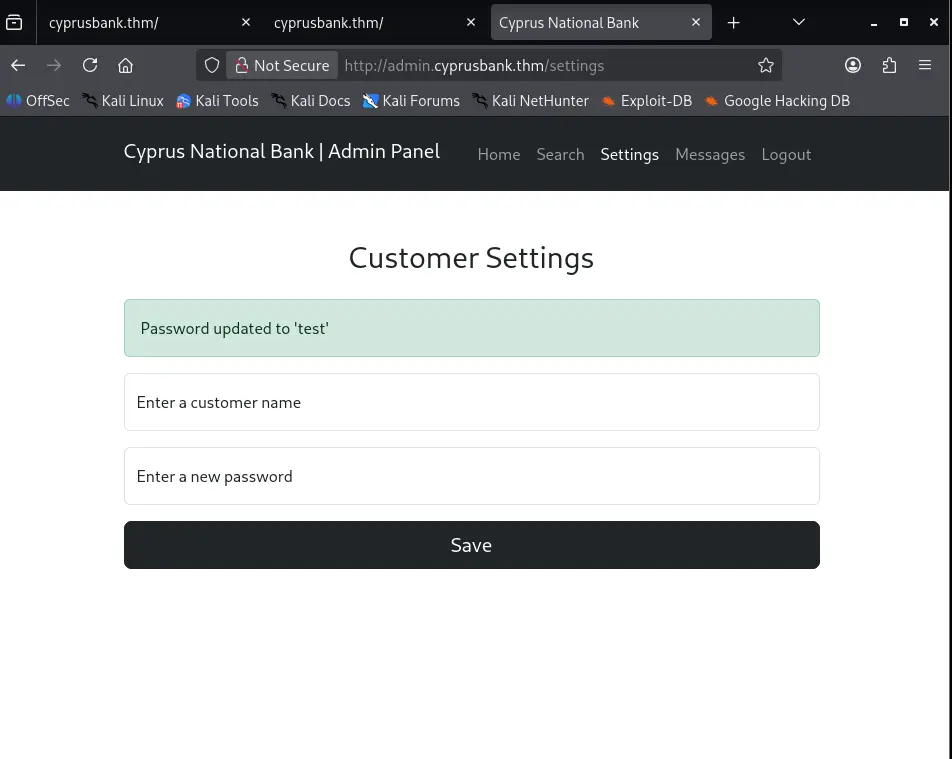Open the hamburger application menu
This screenshot has height=759, width=952.
coord(925,65)
